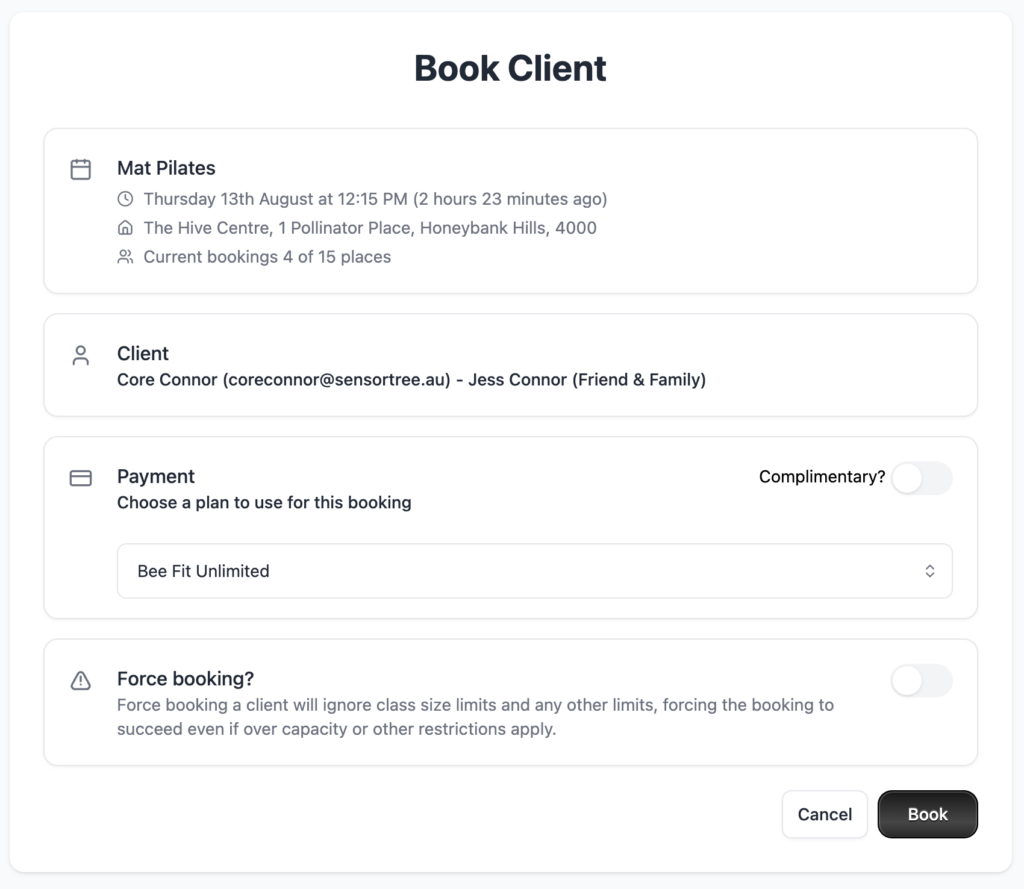Screen dimensions: 1024x889
Task: Click the calendar icon beside Mat Pilates
Action: point(80,169)
